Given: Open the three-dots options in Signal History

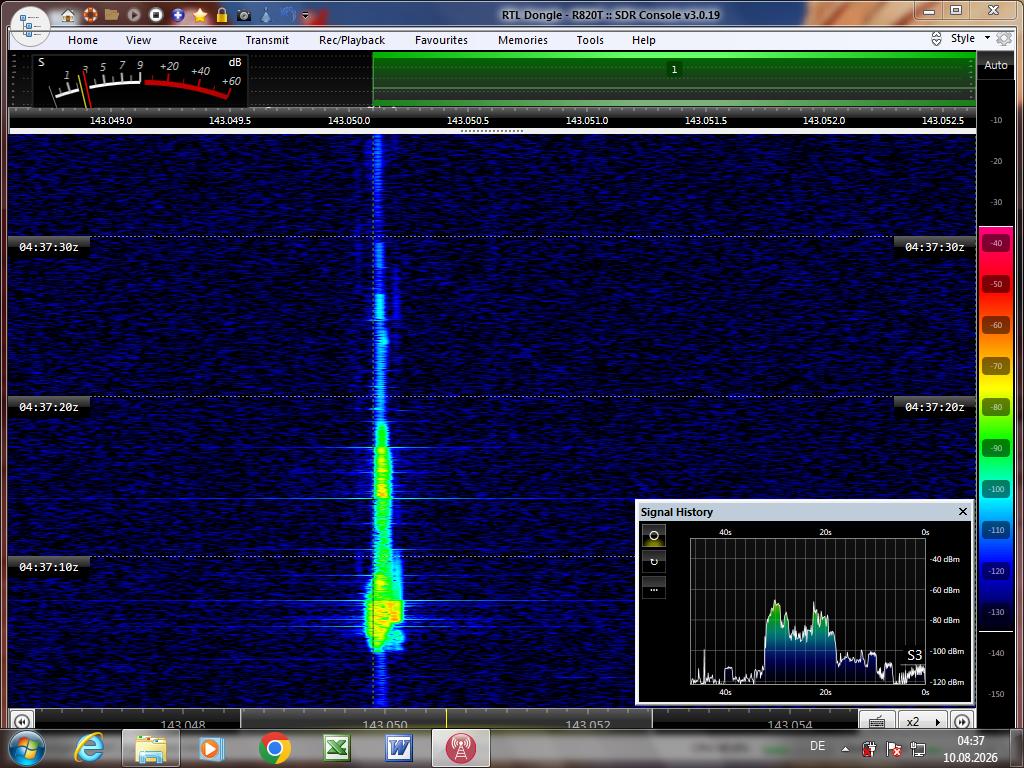Looking at the screenshot, I should [654, 588].
